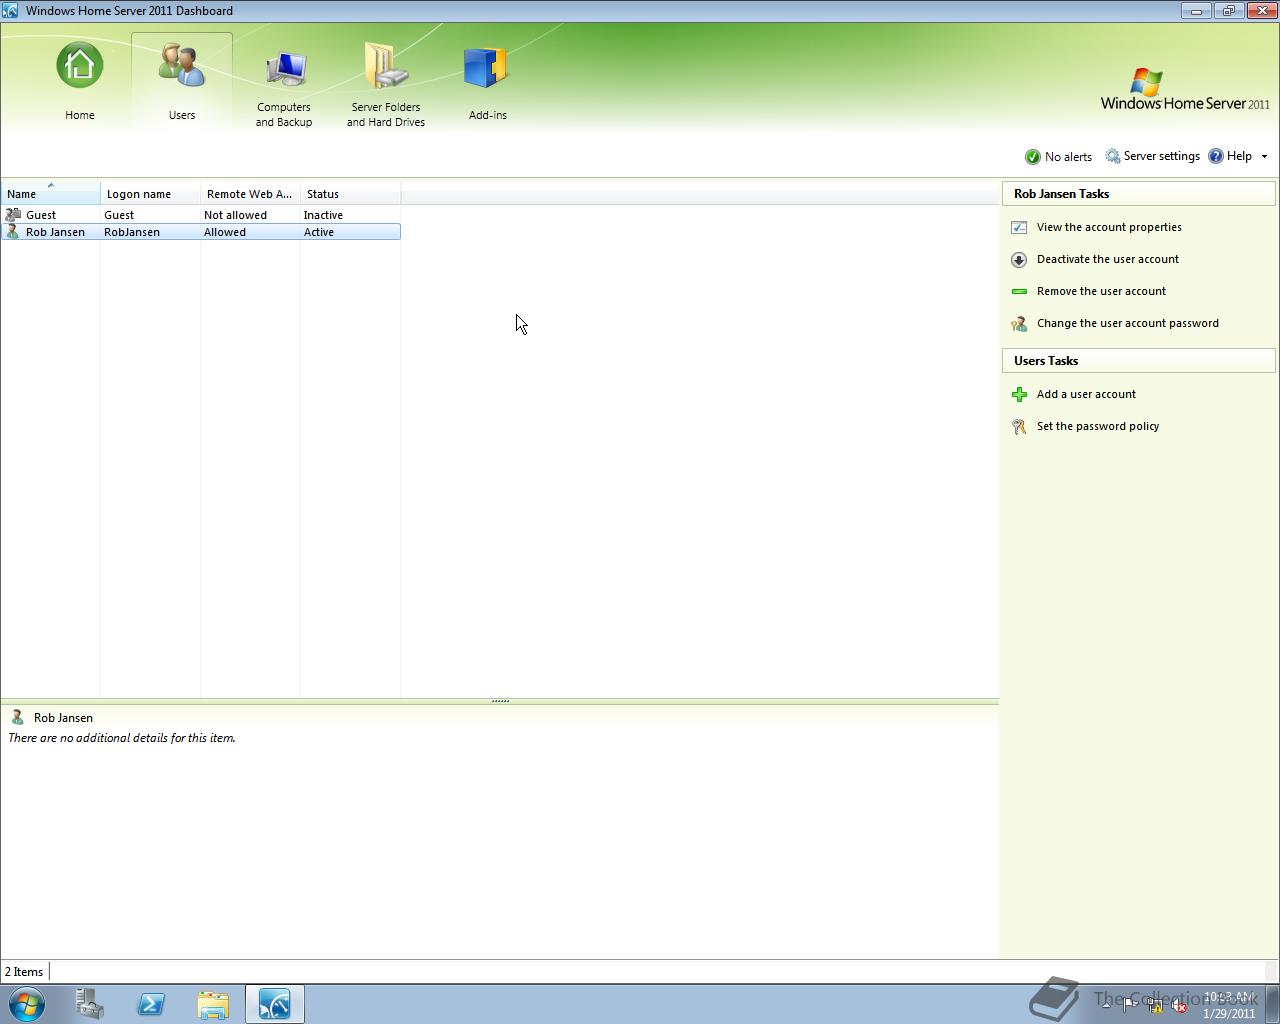The width and height of the screenshot is (1280, 1024).
Task: Sort by the Logon name column header
Action: 151,194
